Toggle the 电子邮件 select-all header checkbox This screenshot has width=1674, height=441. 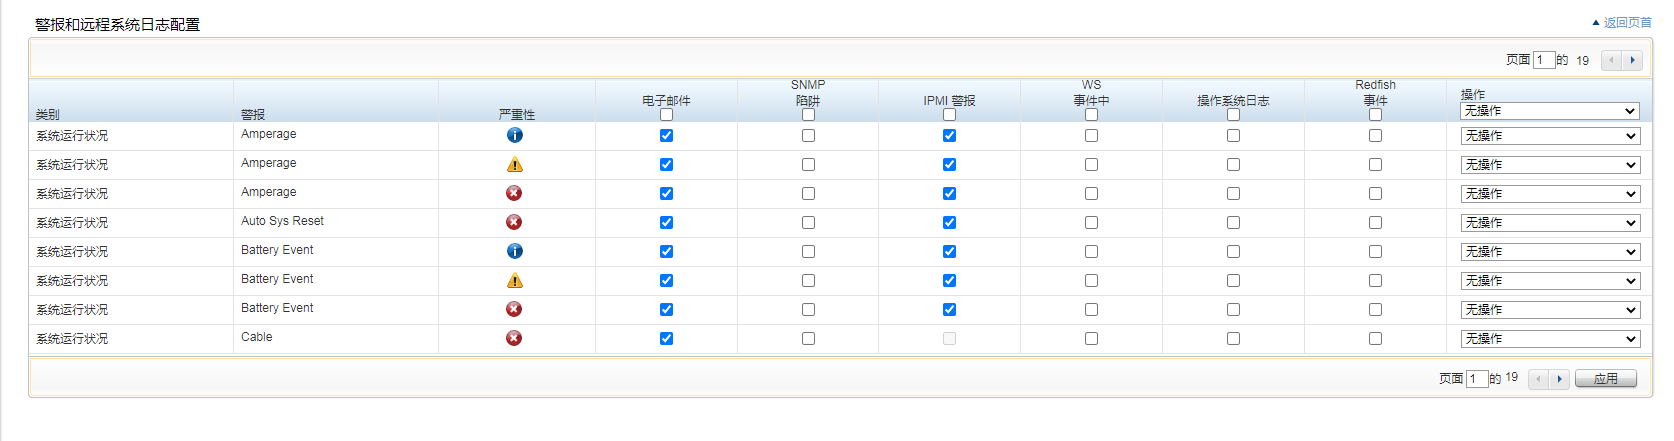pos(666,115)
